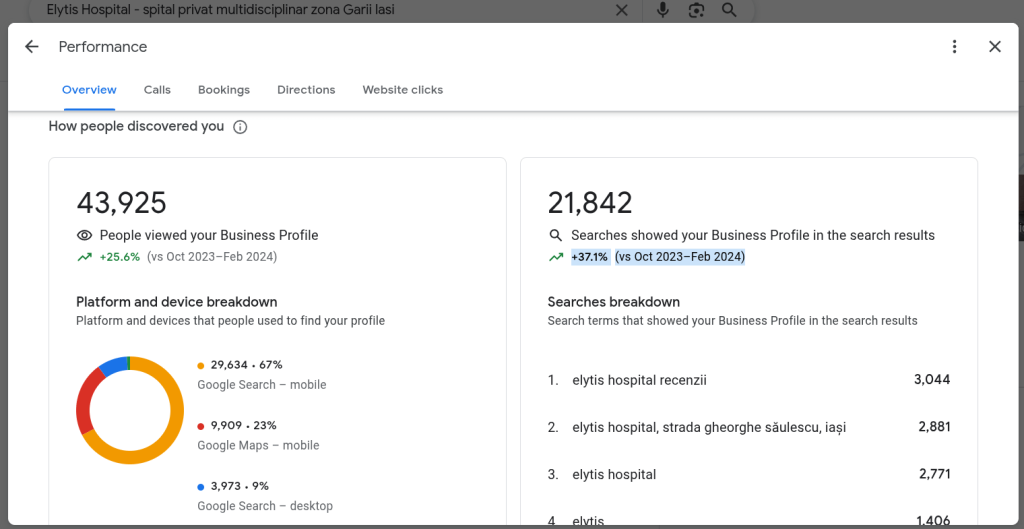Click the 43,925 profile views number
This screenshot has height=529, width=1024.
click(x=121, y=203)
